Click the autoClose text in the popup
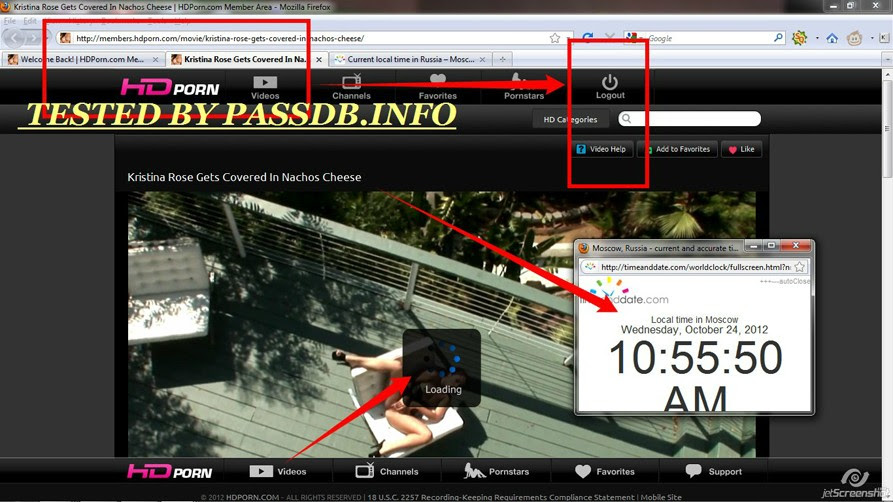 click(x=794, y=281)
